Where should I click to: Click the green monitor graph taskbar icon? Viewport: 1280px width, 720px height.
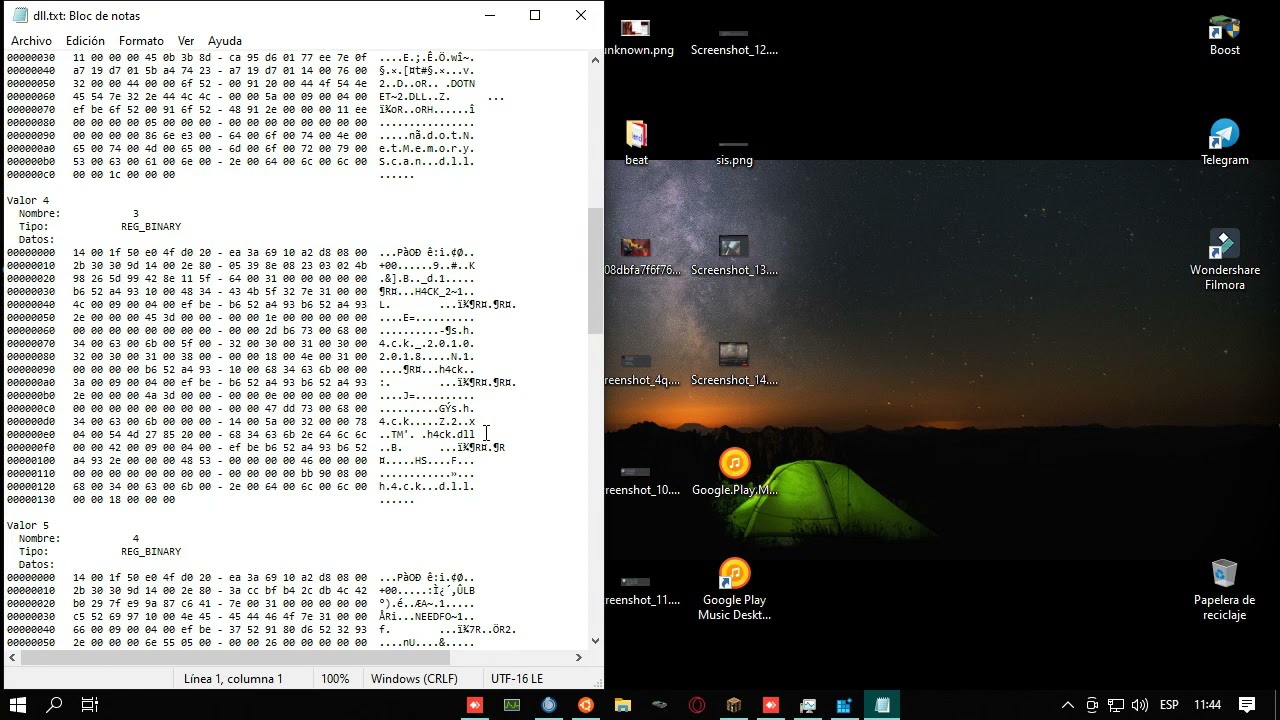click(x=512, y=705)
